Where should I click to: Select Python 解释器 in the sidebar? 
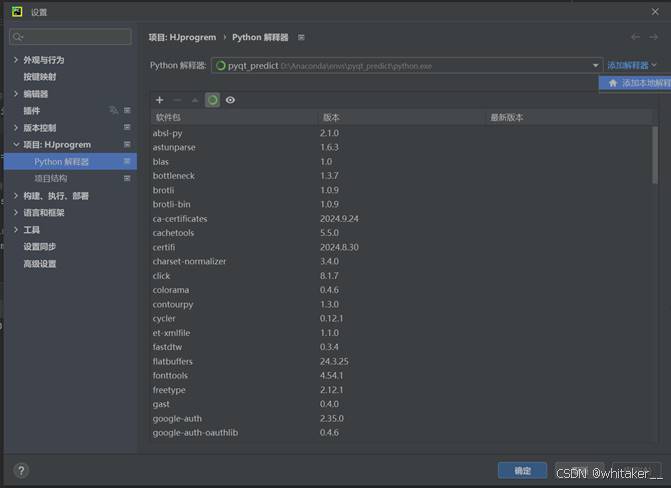70,161
